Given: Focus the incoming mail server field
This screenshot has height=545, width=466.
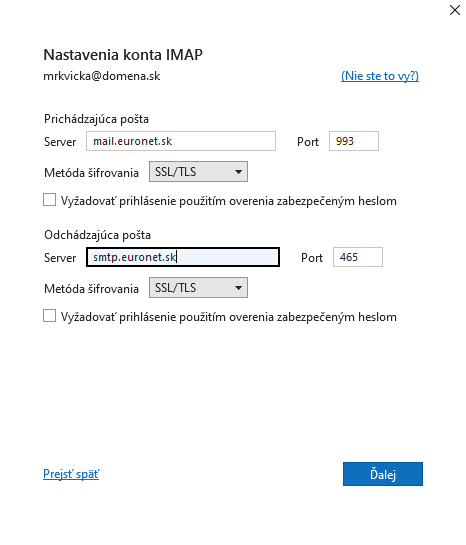Looking at the screenshot, I should coord(181,141).
